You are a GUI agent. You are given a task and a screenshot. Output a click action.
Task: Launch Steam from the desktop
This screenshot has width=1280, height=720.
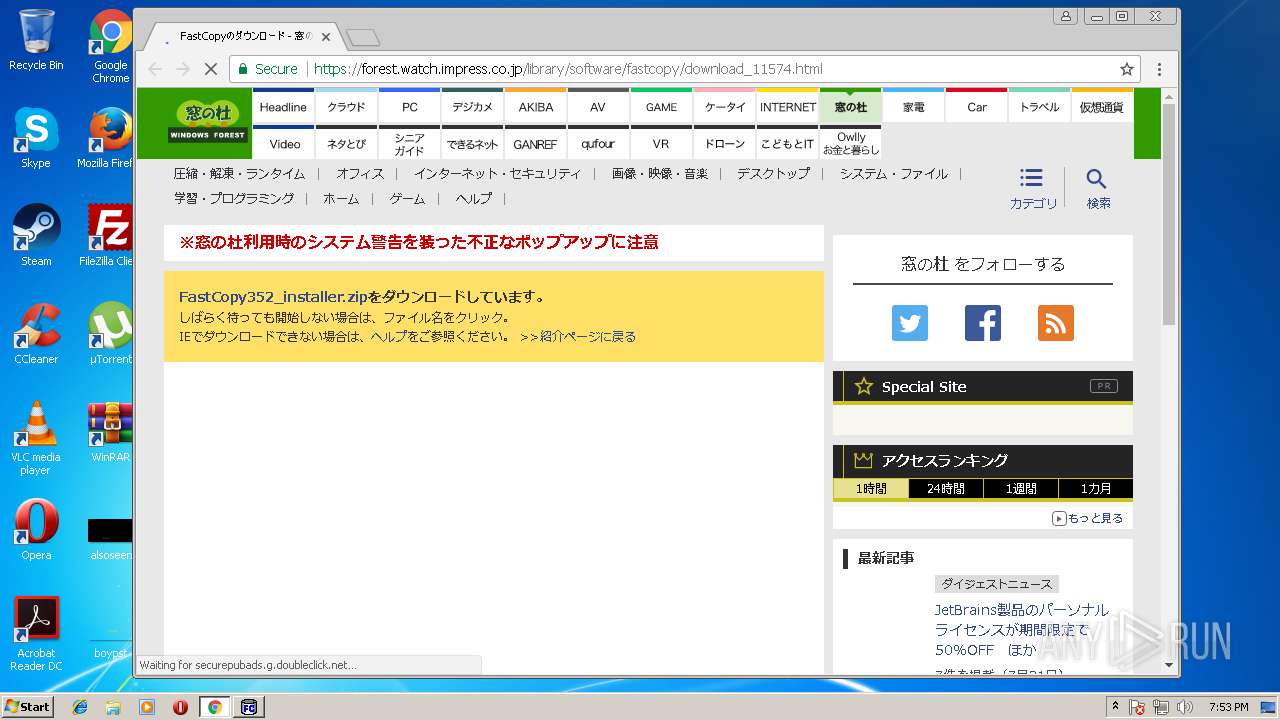(x=36, y=236)
